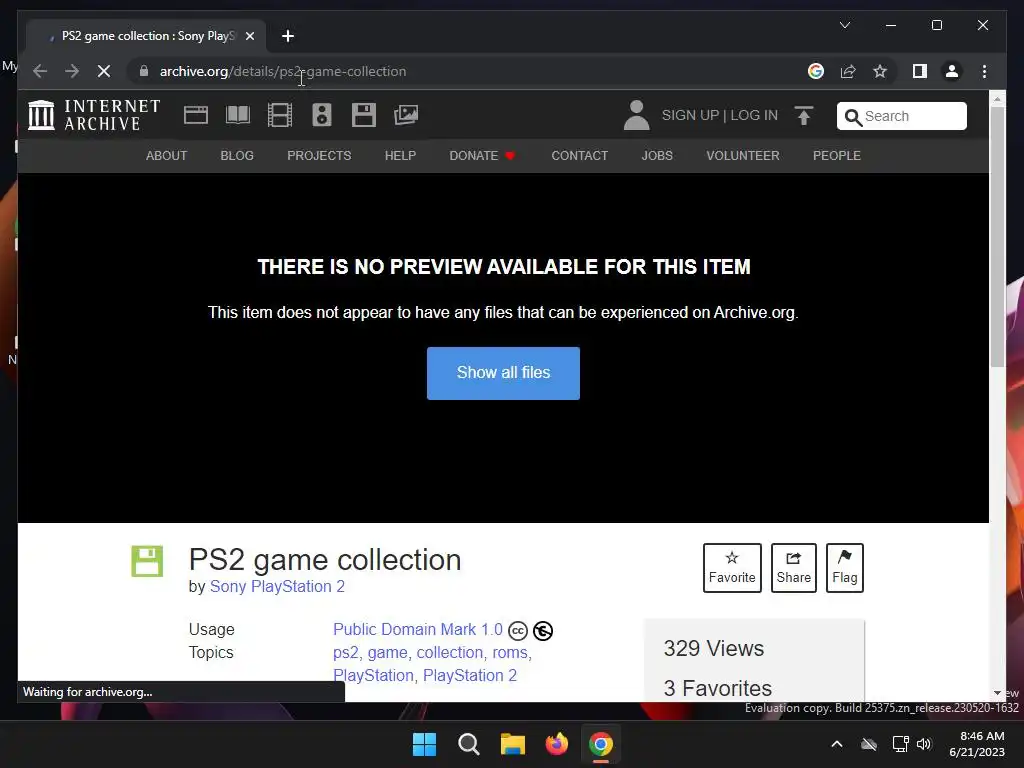The width and height of the screenshot is (1024, 768).
Task: Open the HELP menu item
Action: click(400, 156)
